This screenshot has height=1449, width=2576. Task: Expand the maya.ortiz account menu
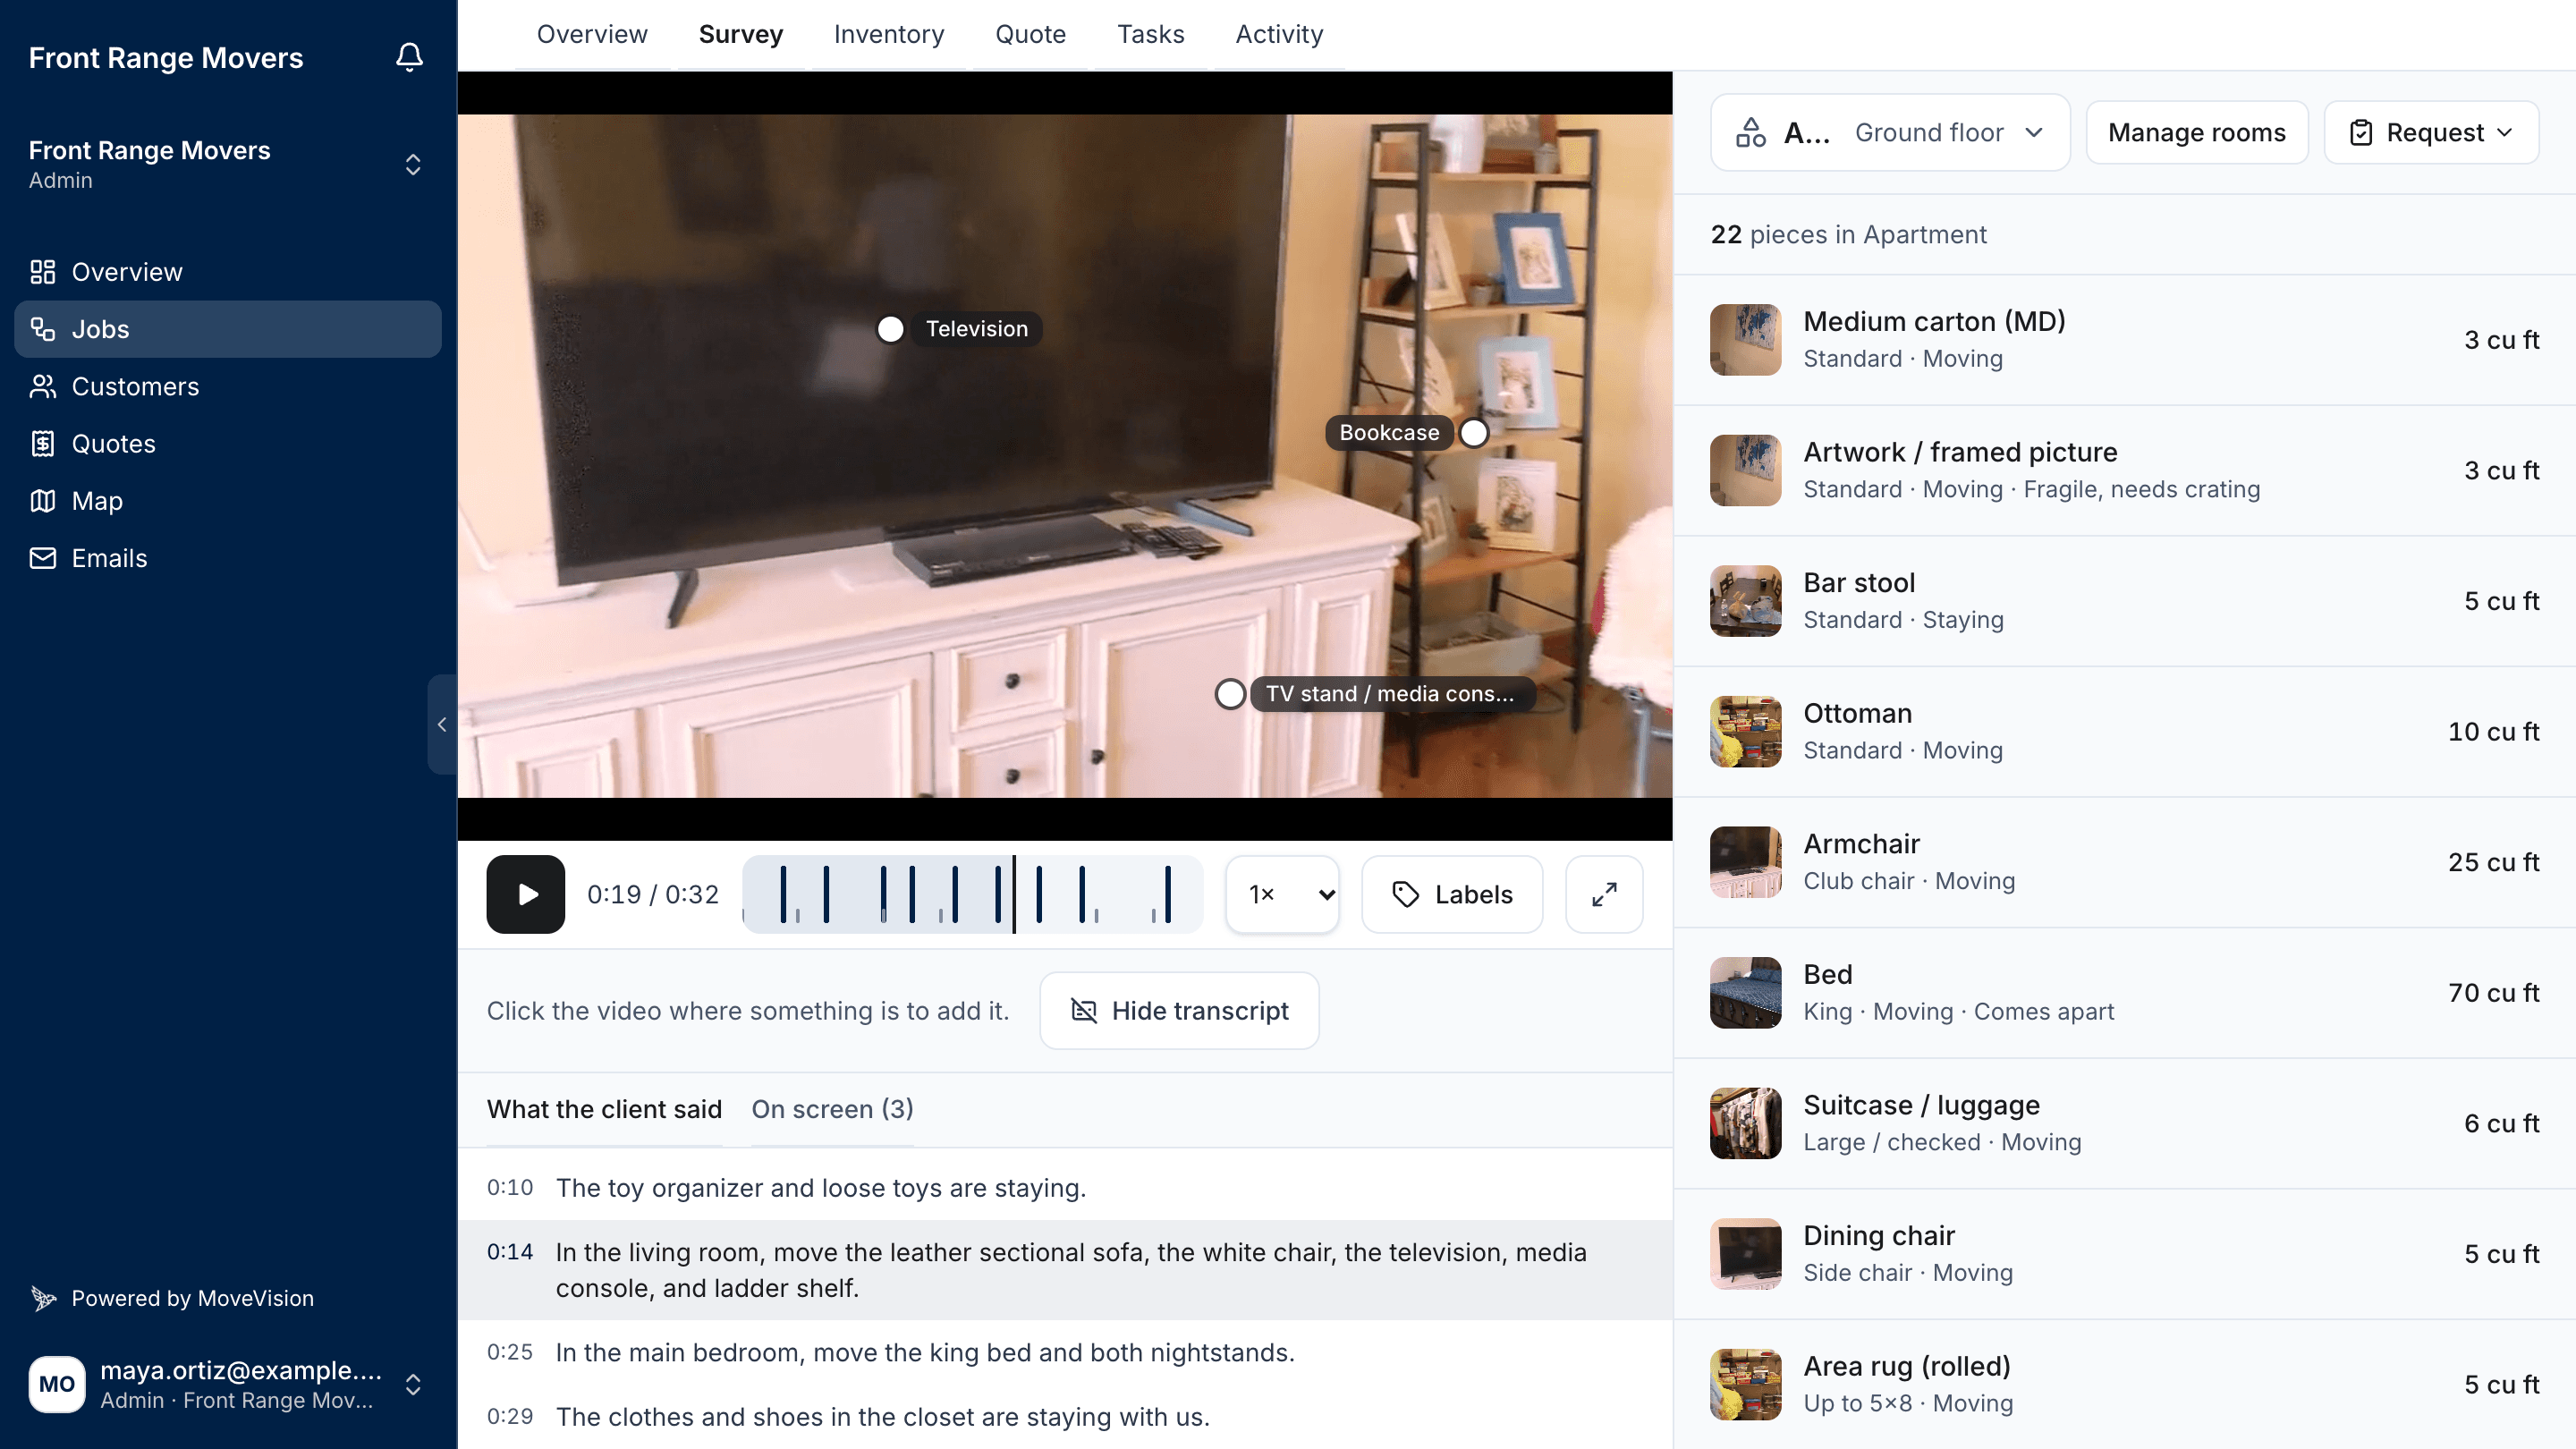[x=228, y=1384]
